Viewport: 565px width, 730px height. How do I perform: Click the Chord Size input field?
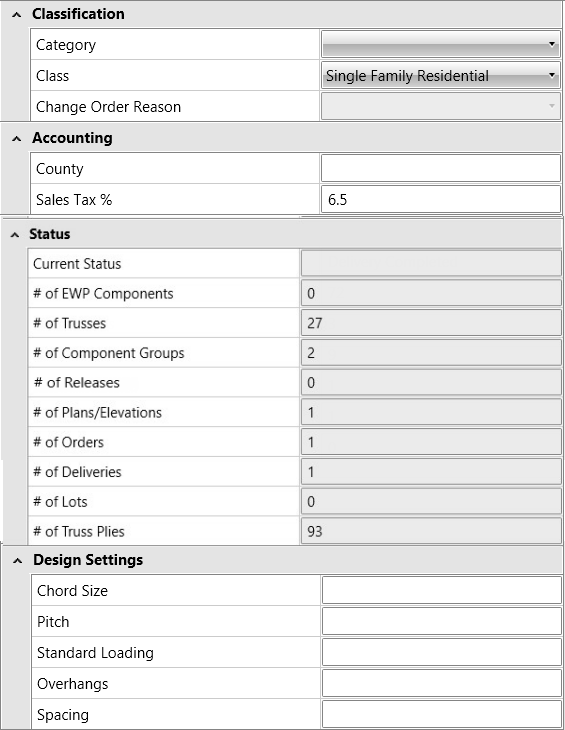(442, 590)
